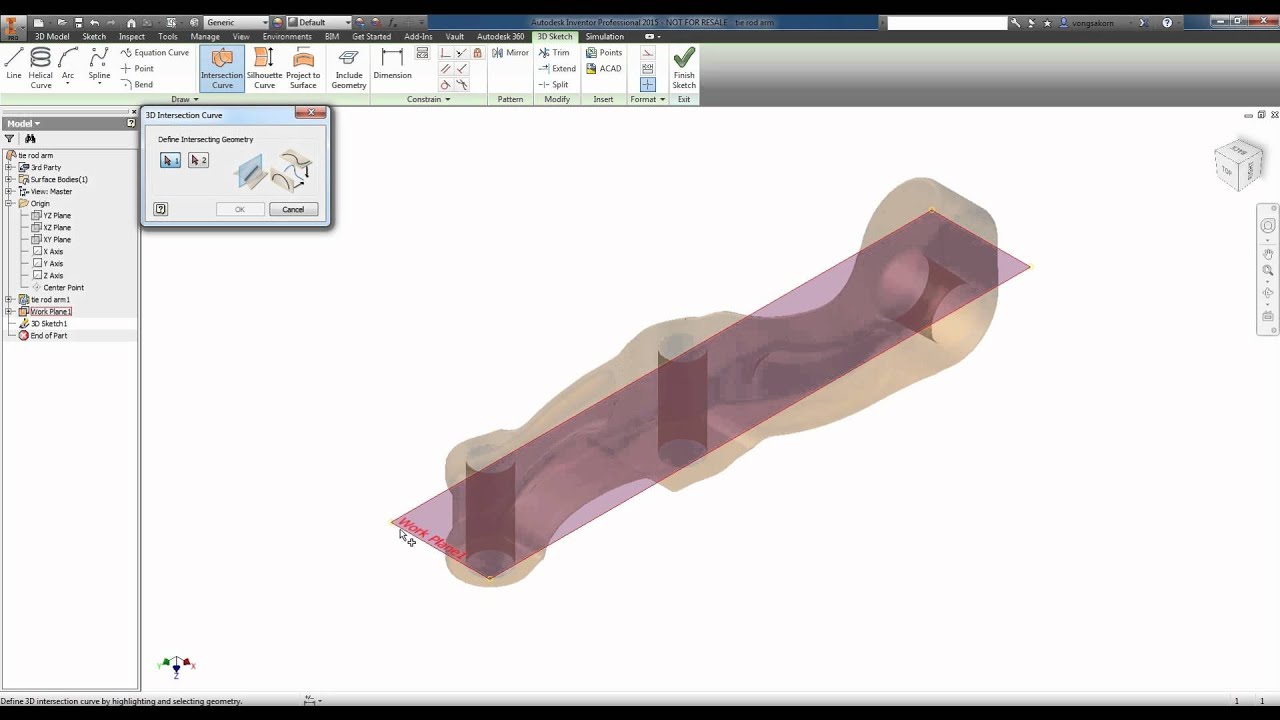
Task: Open the Environments tab
Action: pos(287,37)
